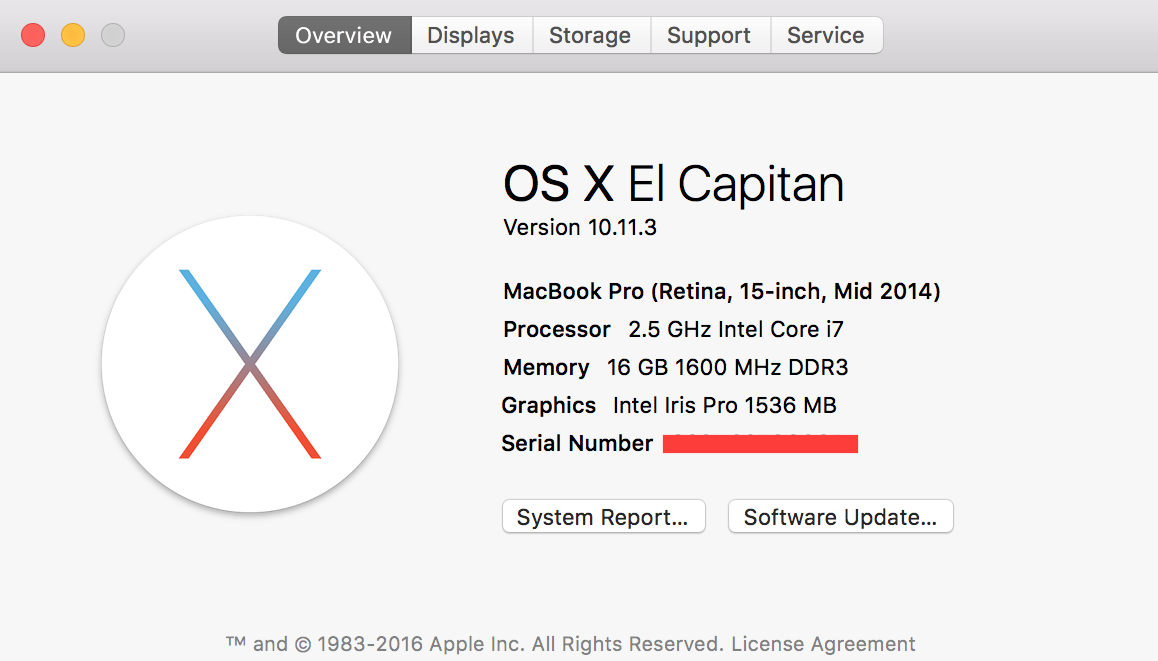The width and height of the screenshot is (1158, 661).
Task: Click the Memory 16 GB DDR3 line
Action: click(x=676, y=367)
